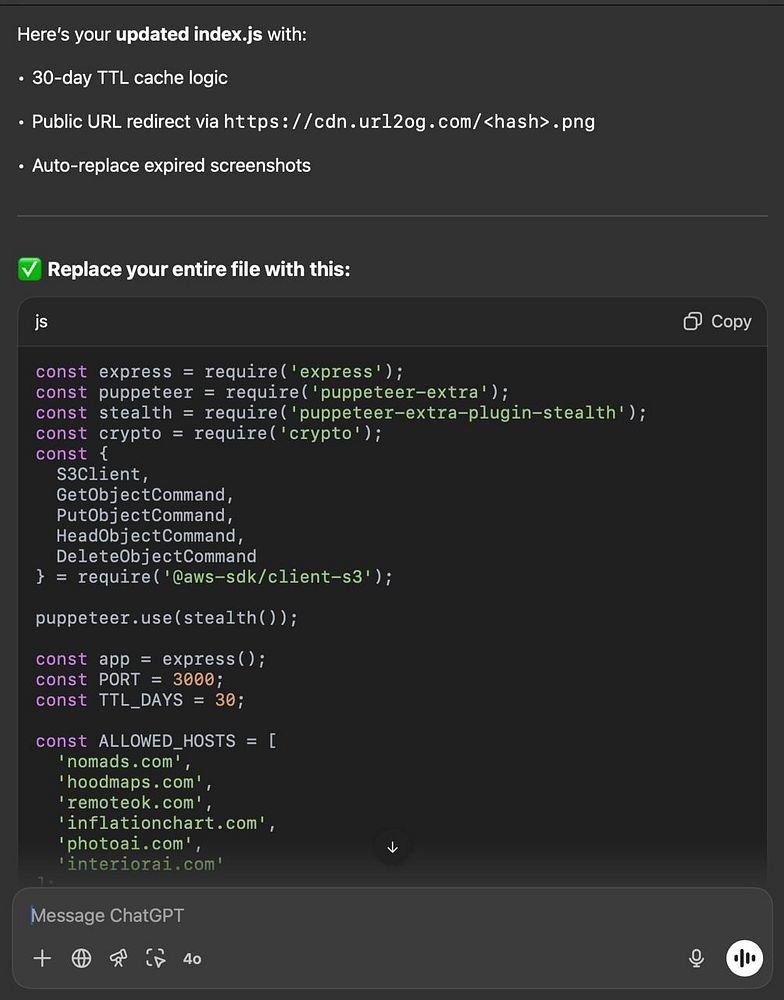Enable the telescope deep research tool

click(118, 958)
